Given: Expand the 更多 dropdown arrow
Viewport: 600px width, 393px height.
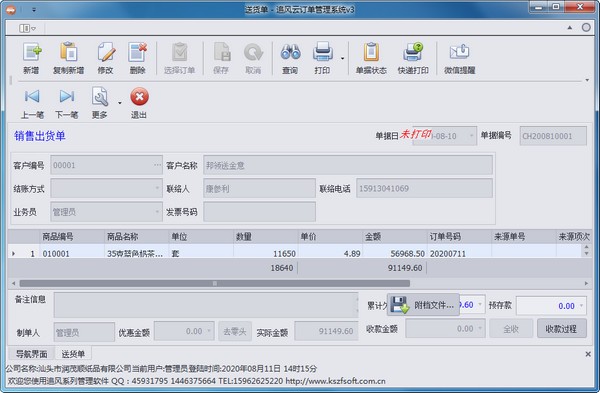Looking at the screenshot, I should [x=120, y=103].
